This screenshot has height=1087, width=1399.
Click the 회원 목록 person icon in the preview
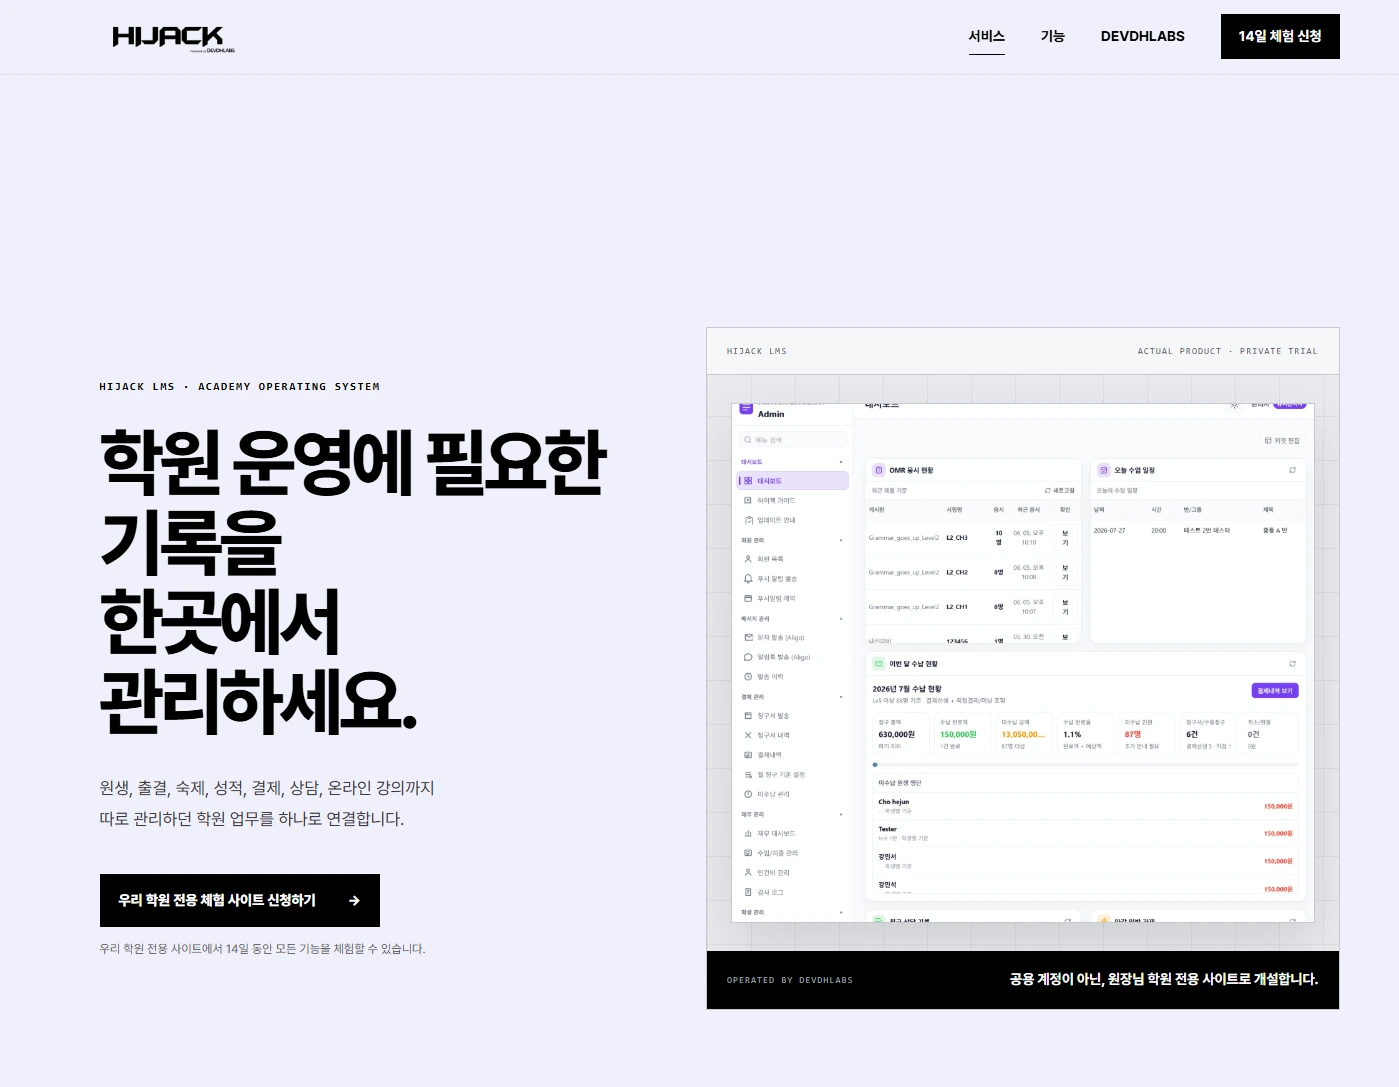(x=748, y=559)
